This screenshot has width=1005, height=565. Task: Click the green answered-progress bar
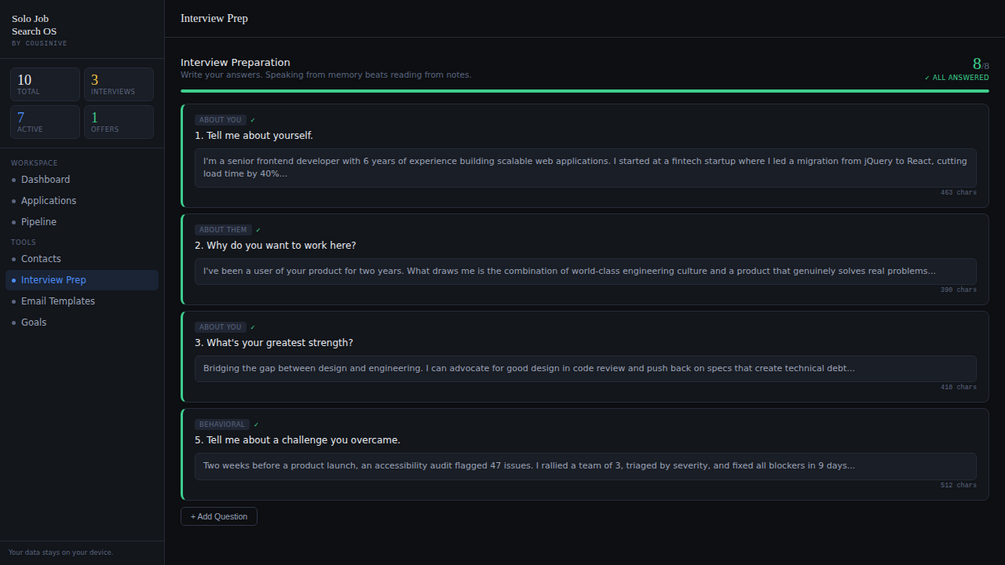pyautogui.click(x=584, y=91)
